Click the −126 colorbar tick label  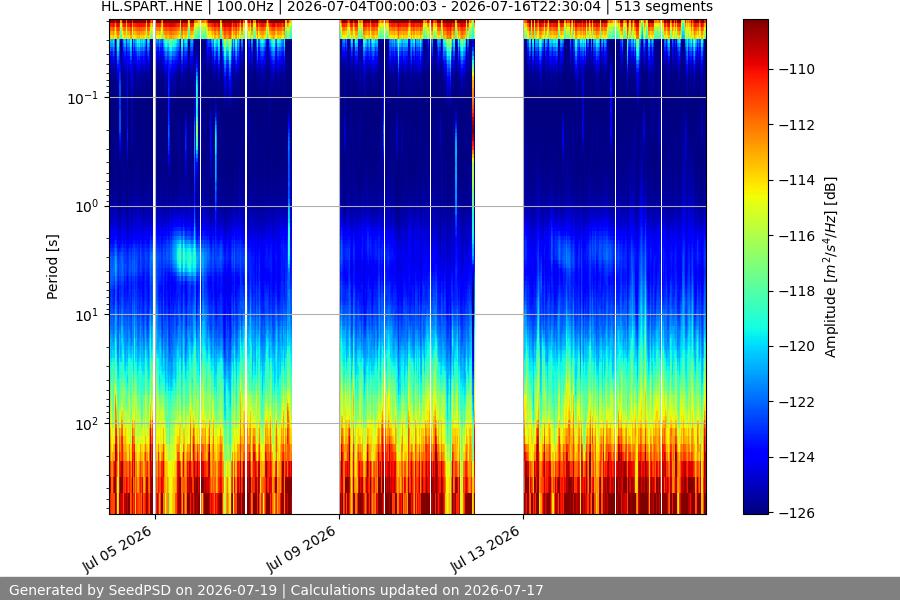tap(797, 513)
